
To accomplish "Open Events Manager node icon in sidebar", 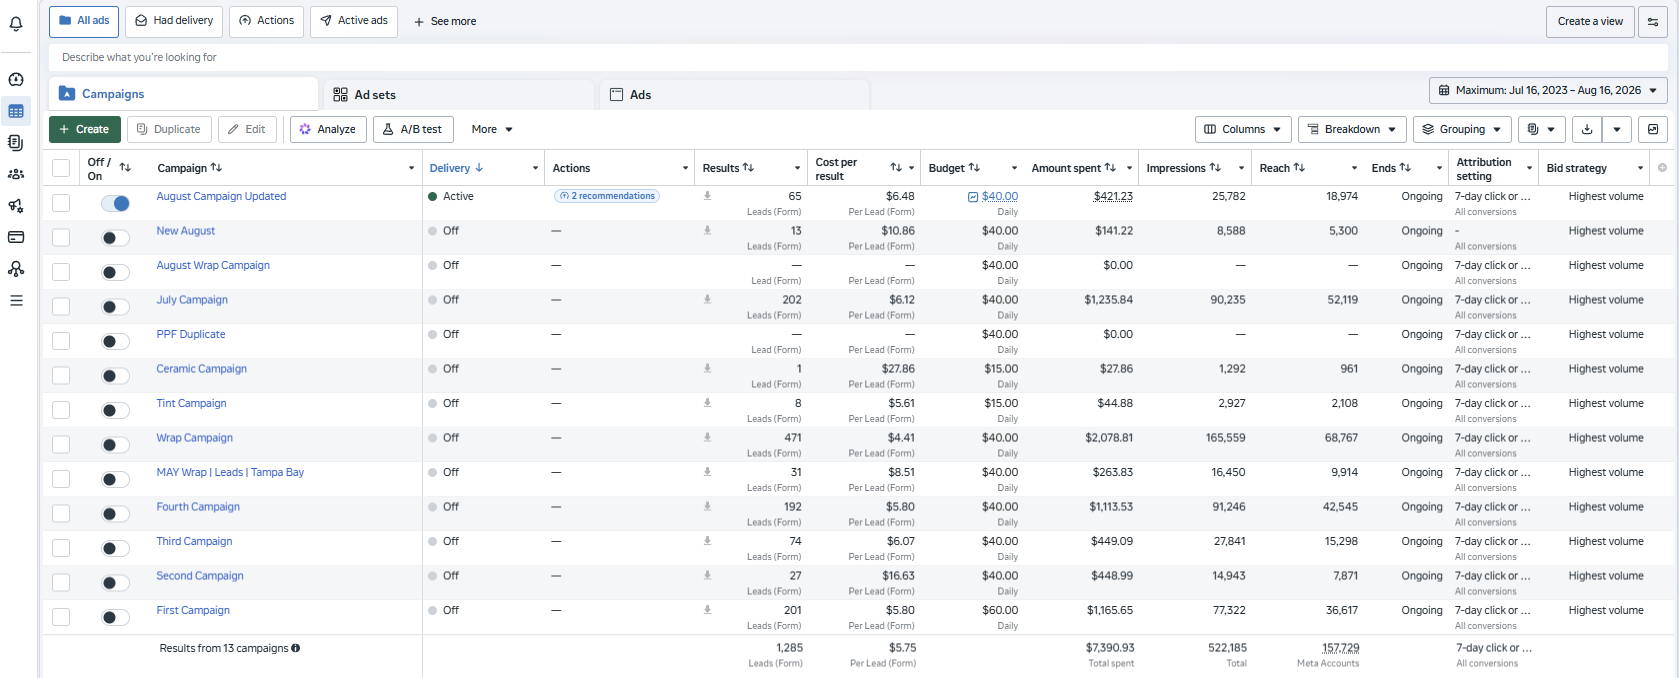I will [16, 269].
